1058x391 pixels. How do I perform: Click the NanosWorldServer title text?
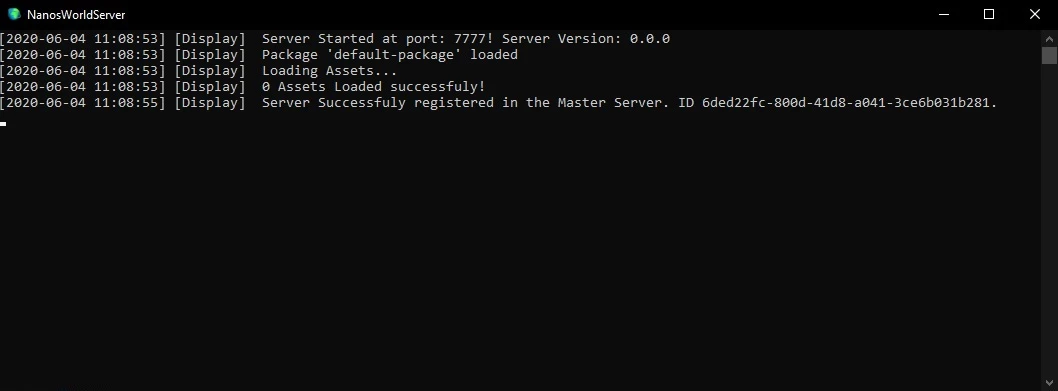76,15
